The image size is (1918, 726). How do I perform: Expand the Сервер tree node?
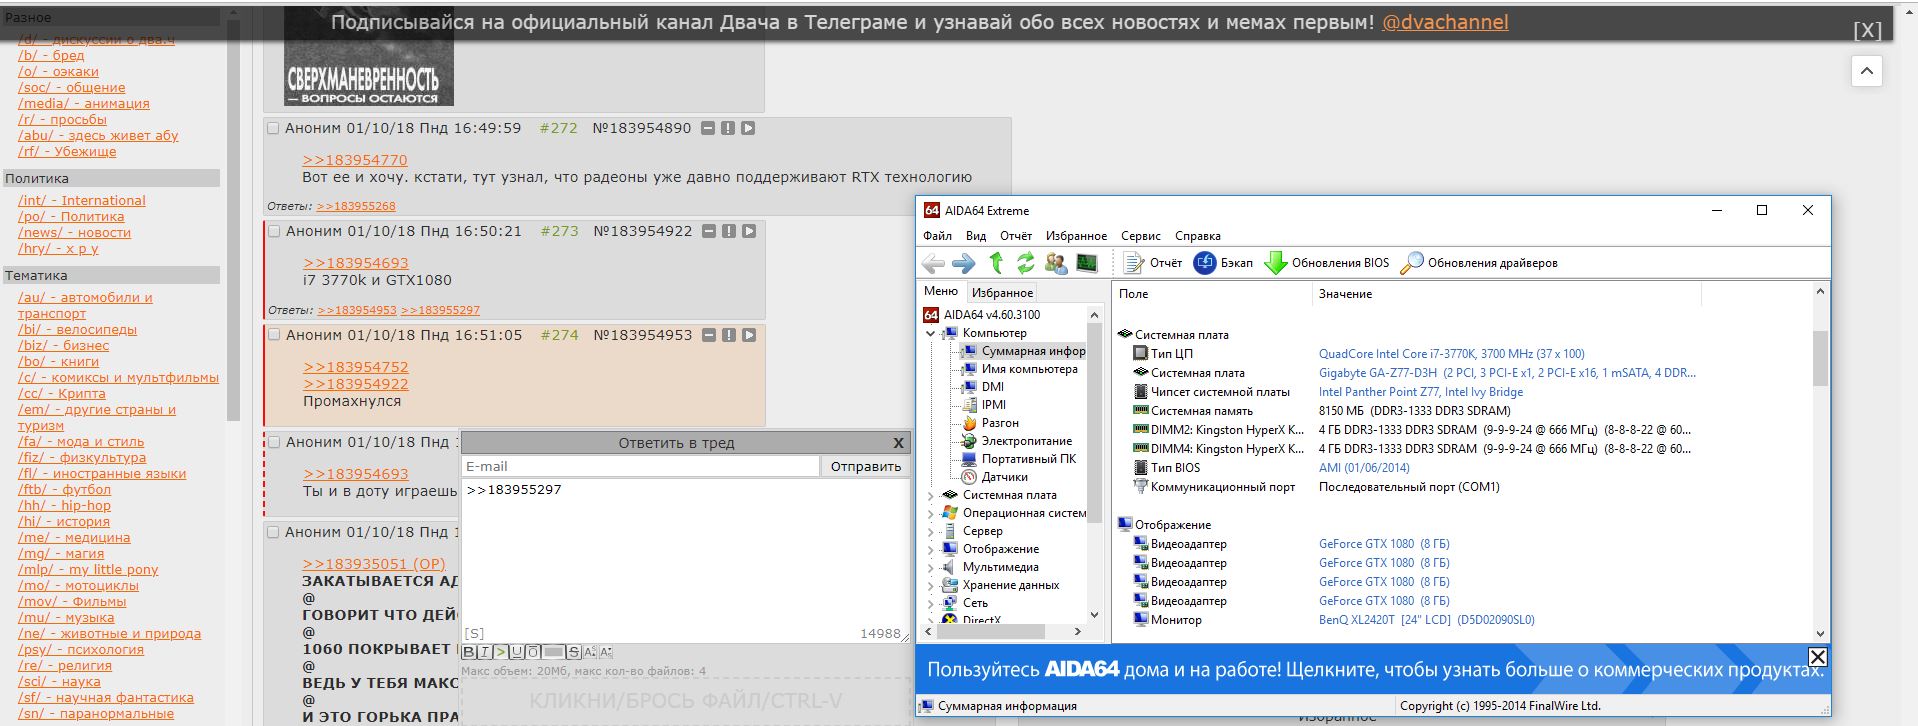tap(930, 531)
